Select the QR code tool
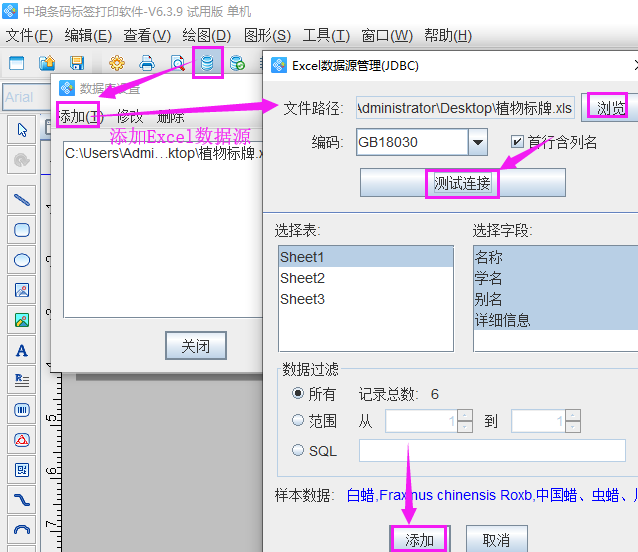Image resolution: width=638 pixels, height=552 pixels. point(22,470)
